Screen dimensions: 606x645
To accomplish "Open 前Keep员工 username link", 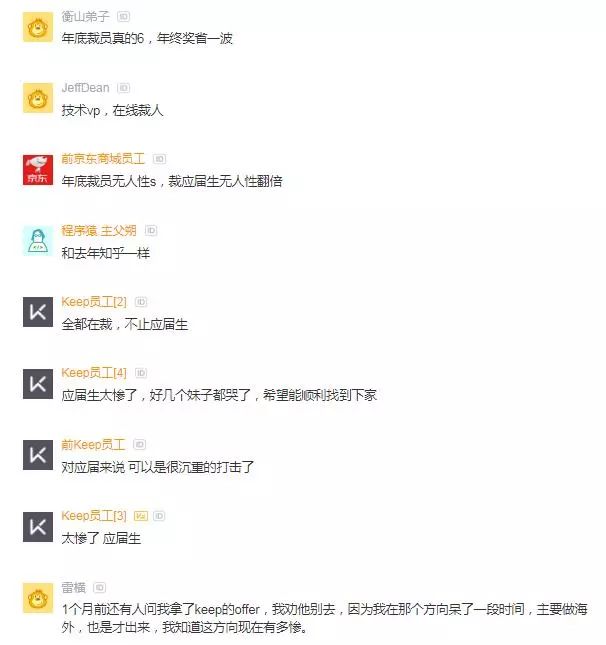I will pos(93,445).
